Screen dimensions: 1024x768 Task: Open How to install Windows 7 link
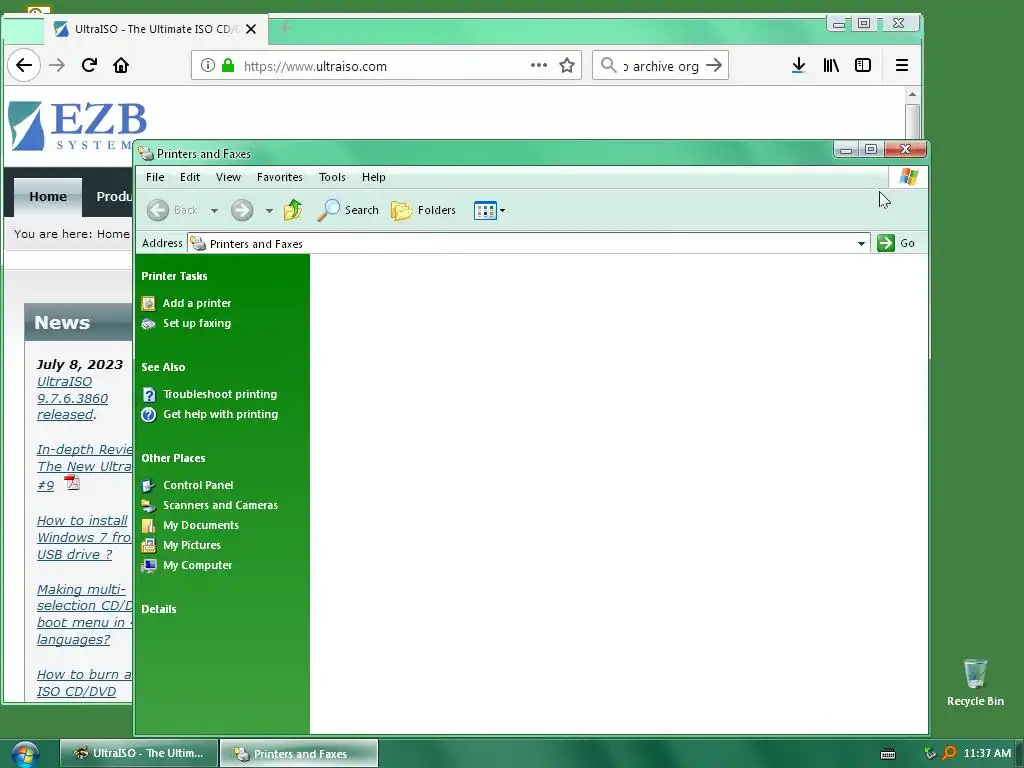(84, 537)
